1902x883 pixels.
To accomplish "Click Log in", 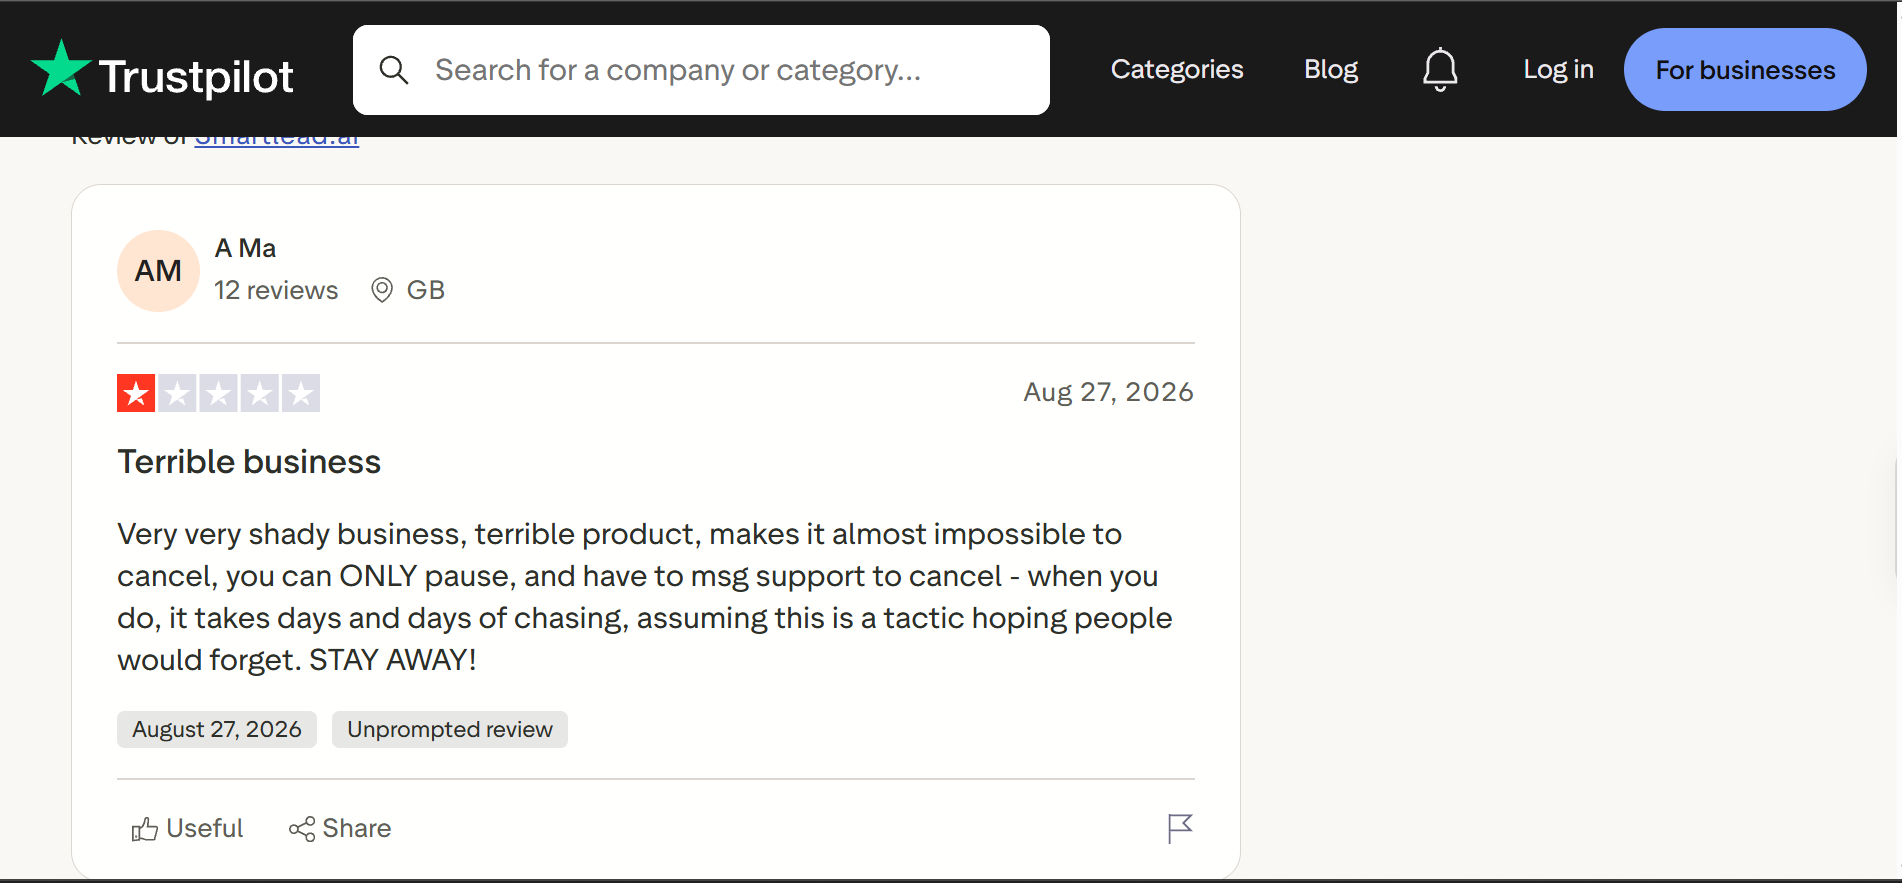I will [1558, 69].
